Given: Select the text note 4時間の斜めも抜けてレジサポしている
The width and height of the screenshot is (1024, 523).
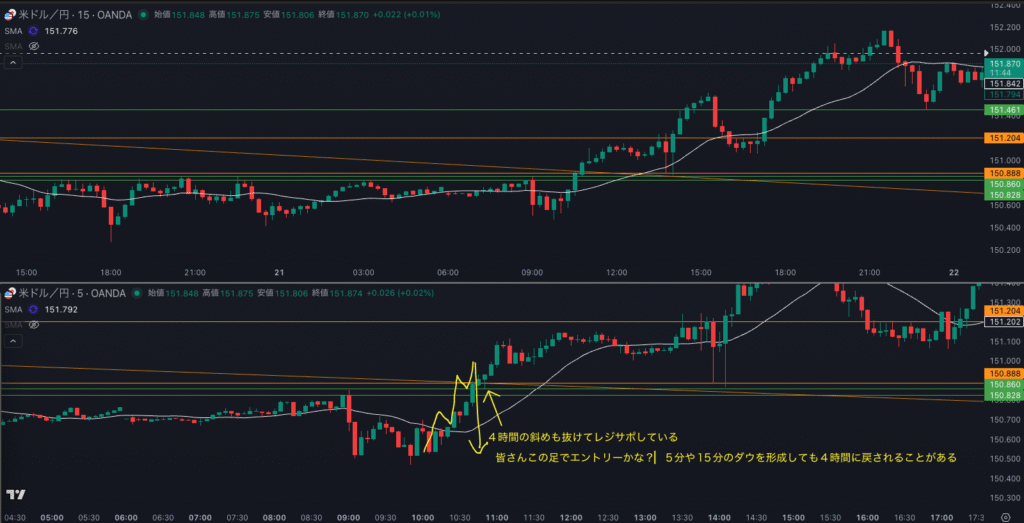Looking at the screenshot, I should pyautogui.click(x=583, y=437).
